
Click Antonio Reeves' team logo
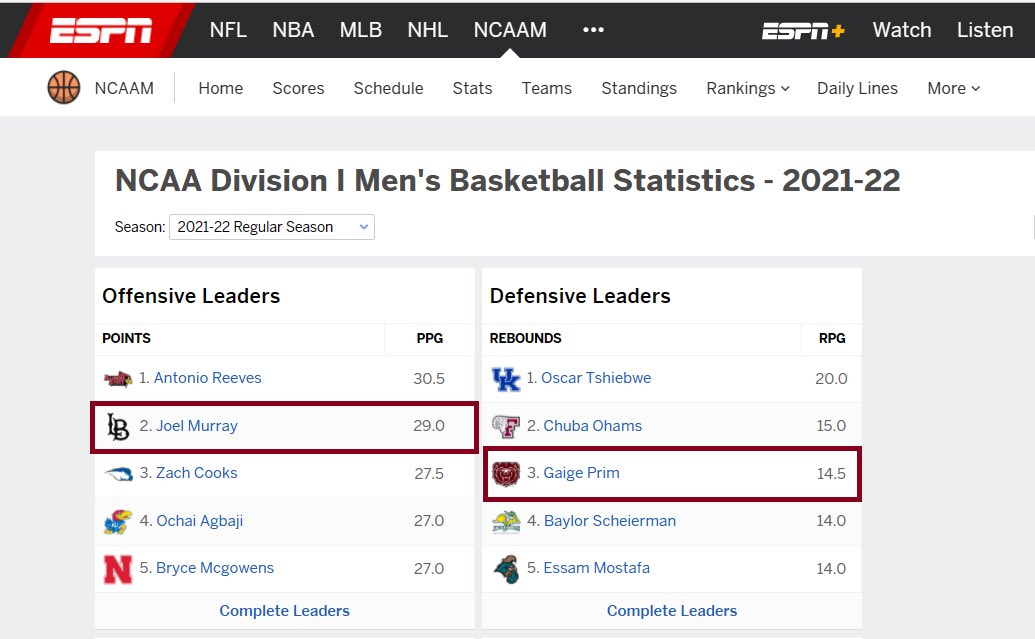click(x=118, y=378)
